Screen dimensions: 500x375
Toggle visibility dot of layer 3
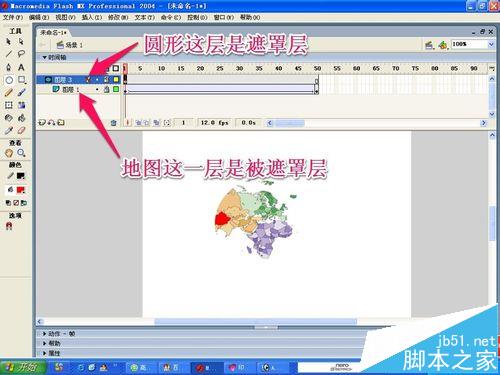point(97,80)
